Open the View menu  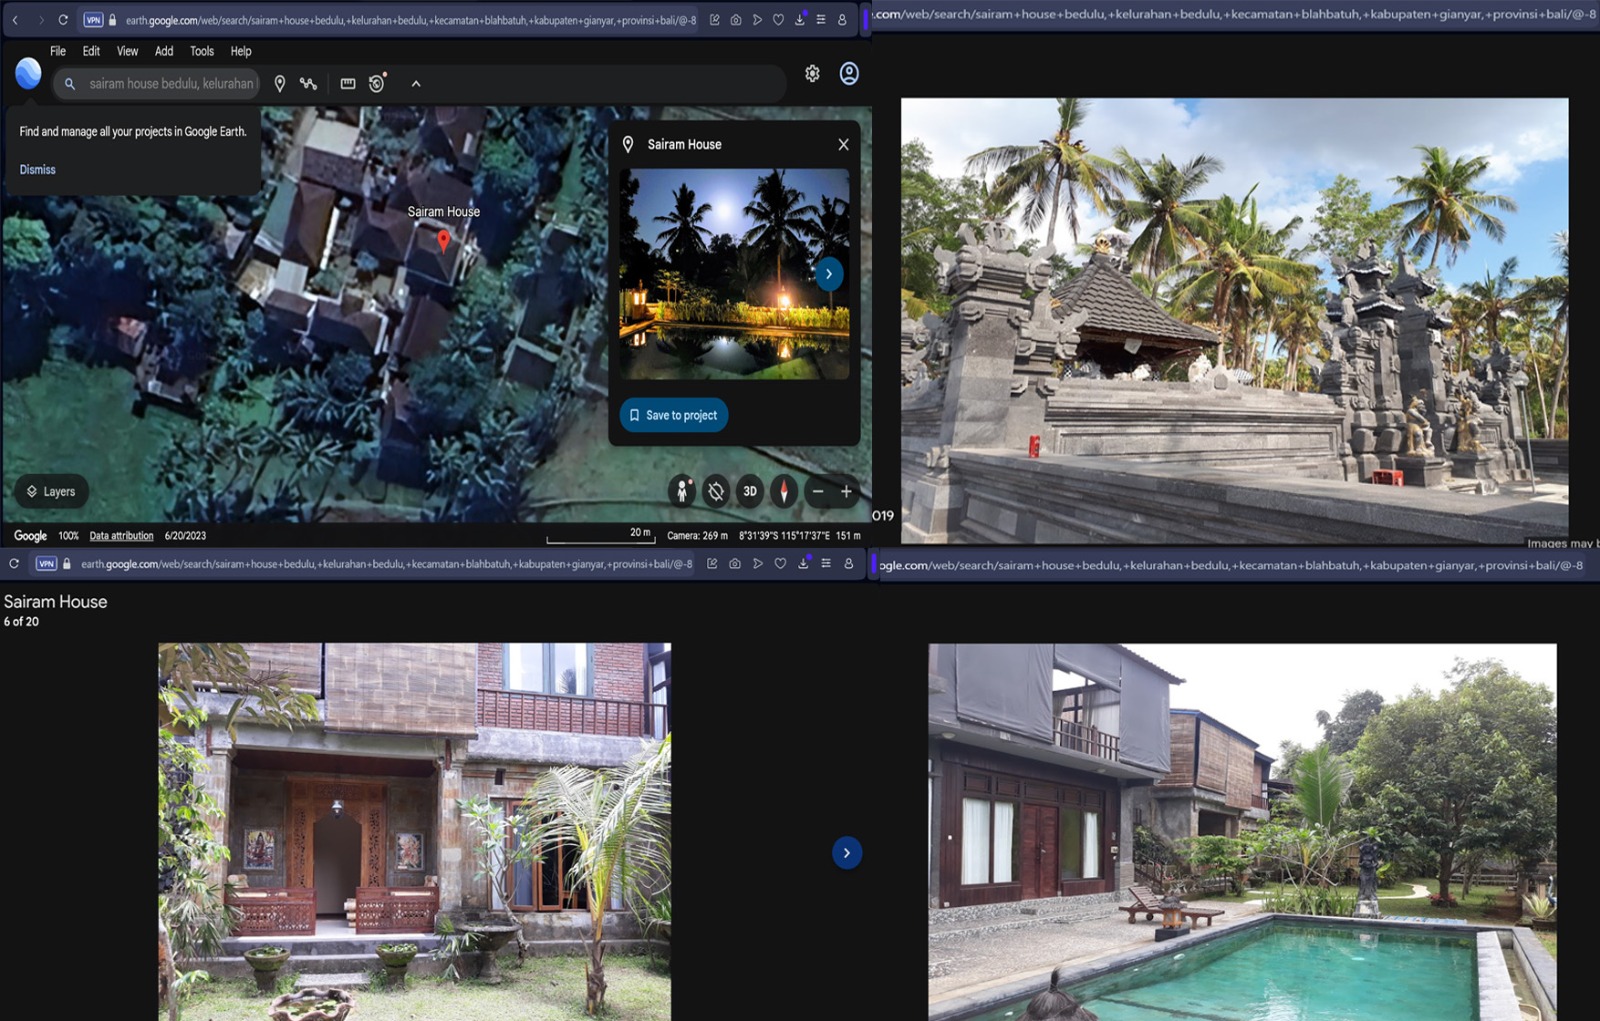(x=127, y=51)
